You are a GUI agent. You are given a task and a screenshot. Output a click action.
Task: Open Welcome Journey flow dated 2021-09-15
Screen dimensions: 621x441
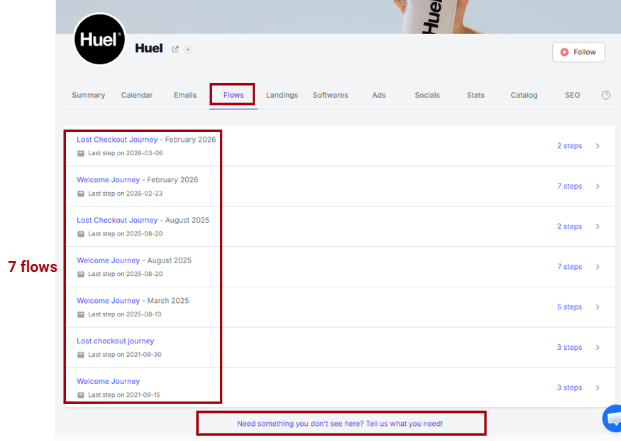pos(108,381)
